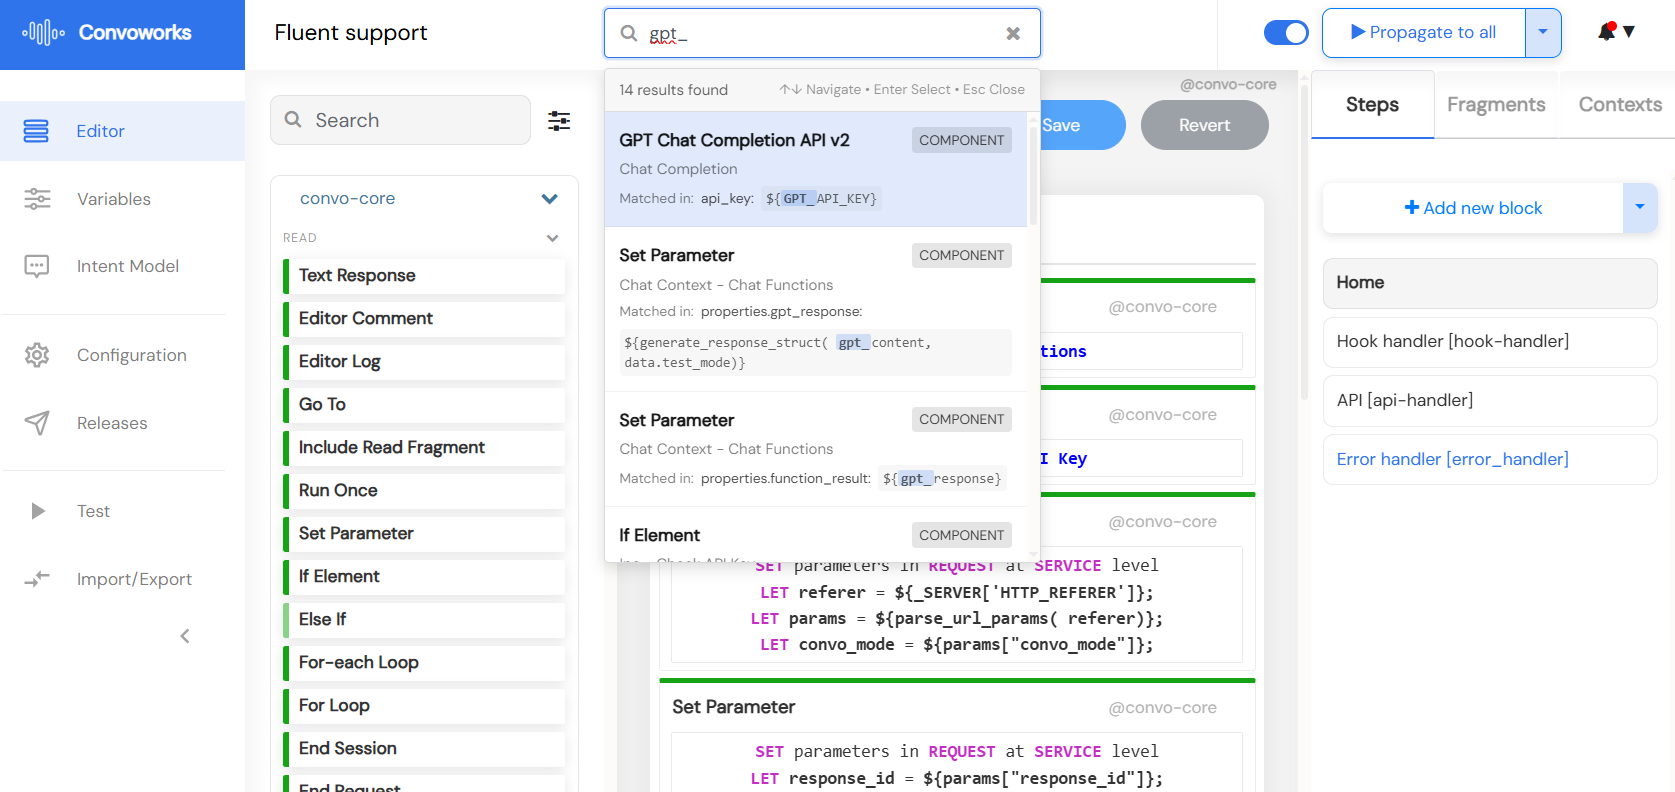Viewport: 1675px width, 792px height.
Task: Open component filter settings icon
Action: pyautogui.click(x=559, y=121)
